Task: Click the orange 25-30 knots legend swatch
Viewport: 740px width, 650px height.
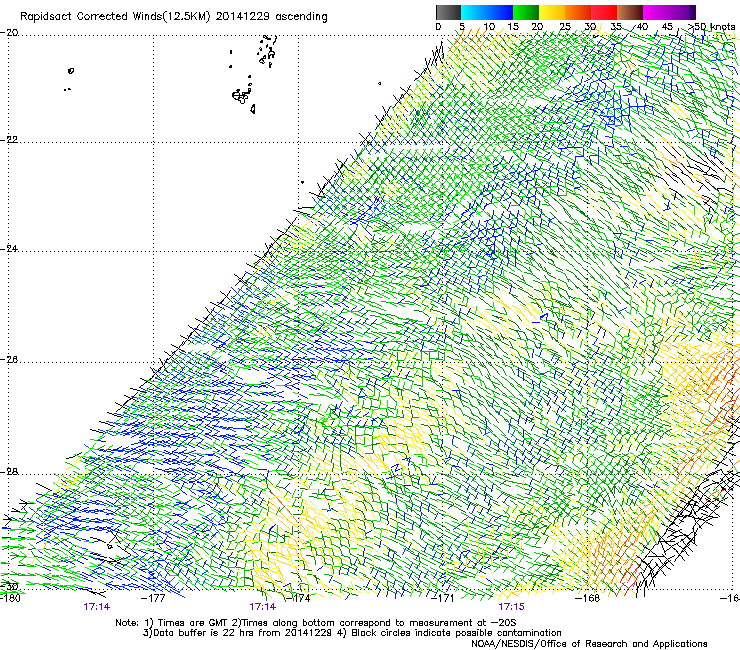Action: click(x=578, y=12)
